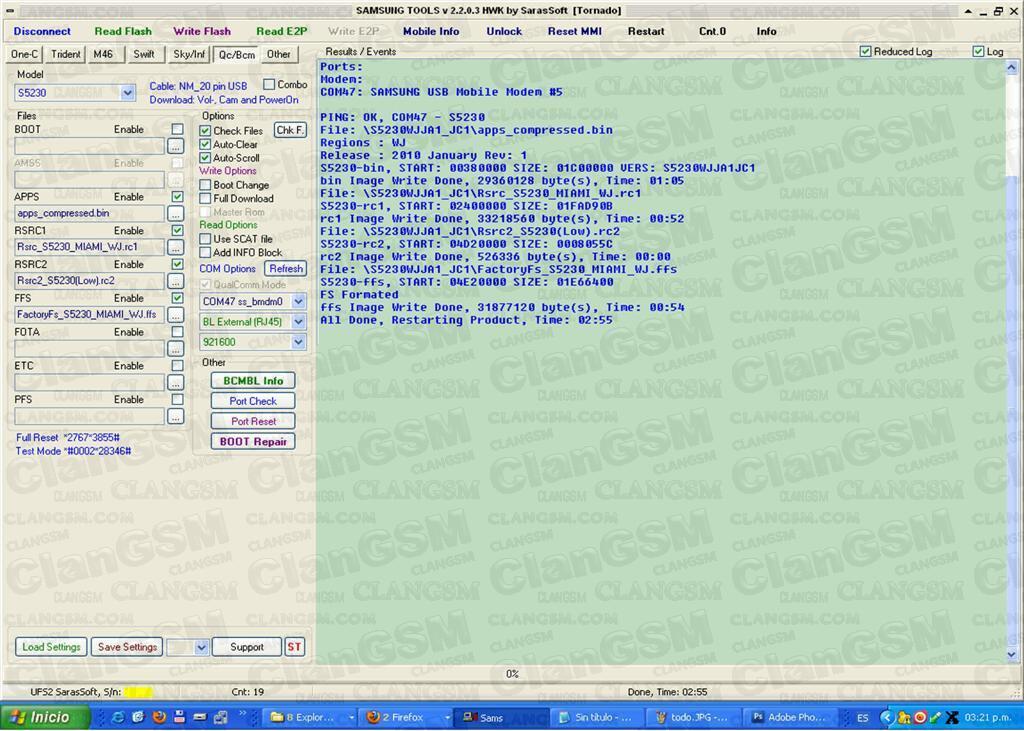Click Refresh COM ports button
The height and width of the screenshot is (731, 1024).
click(x=285, y=268)
